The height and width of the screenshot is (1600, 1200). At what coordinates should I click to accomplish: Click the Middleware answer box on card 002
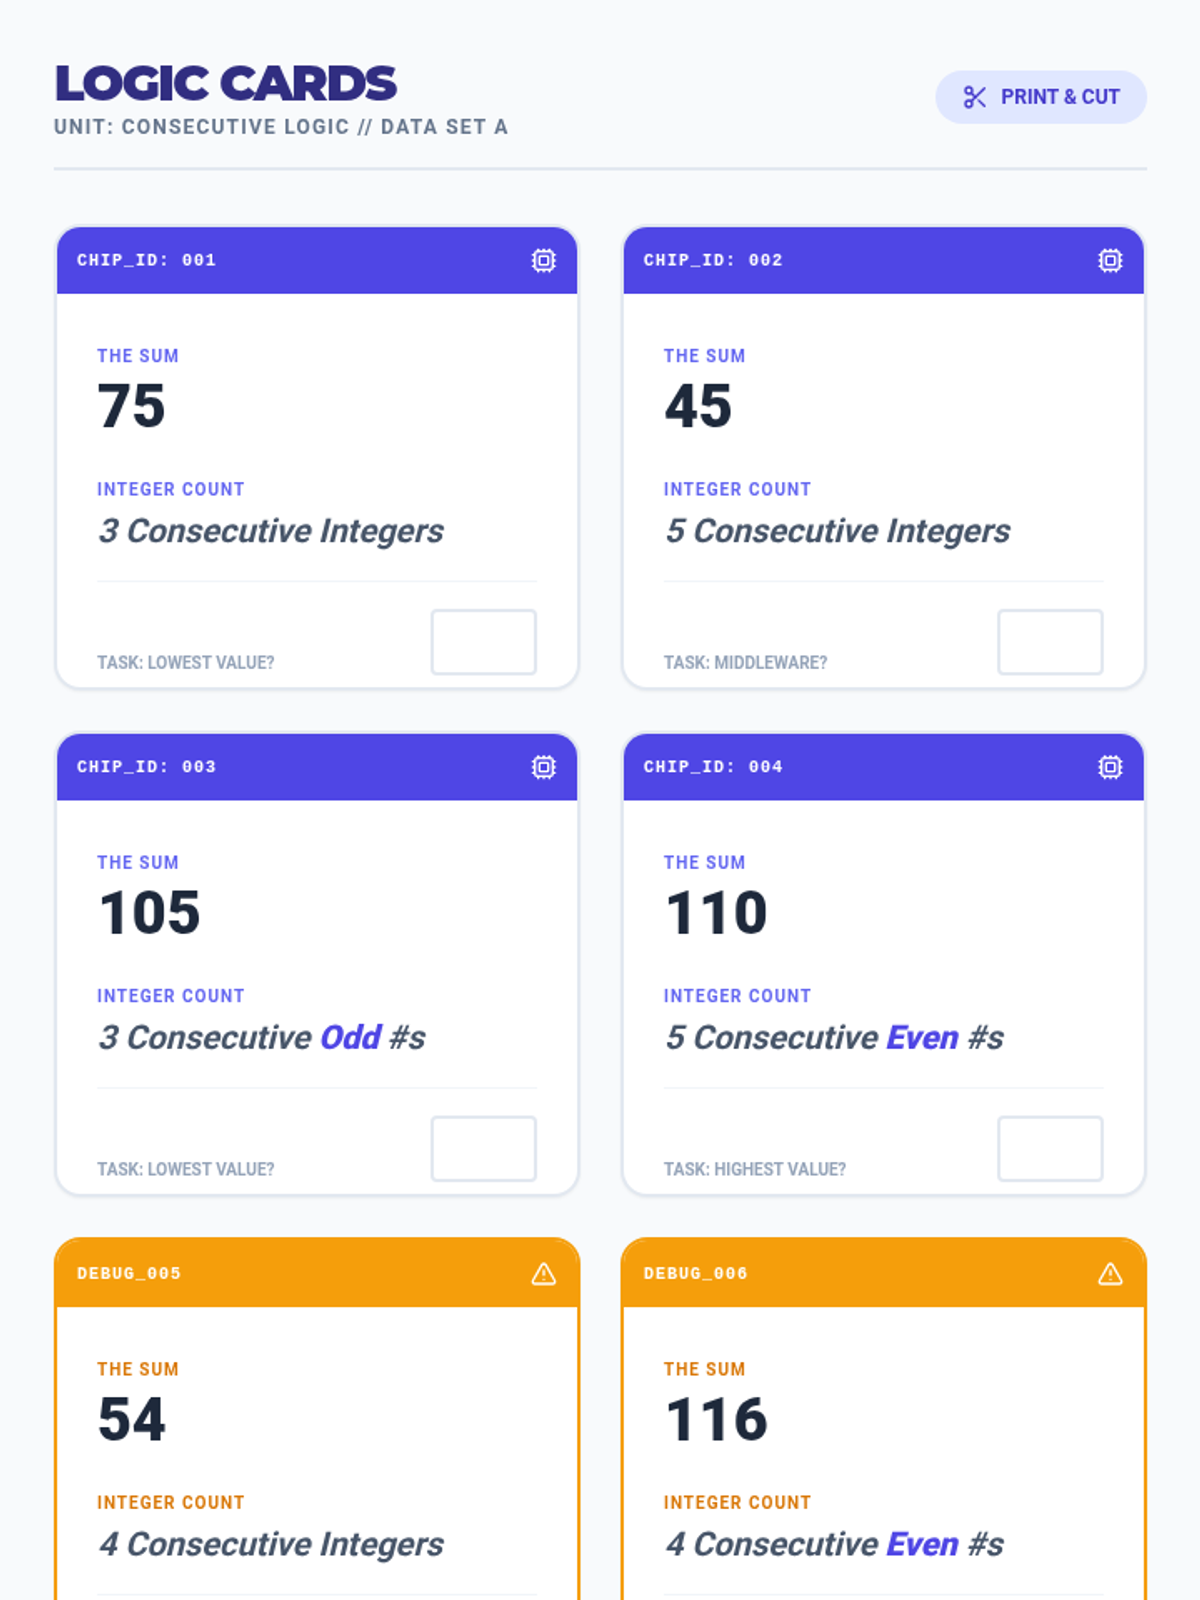1050,642
